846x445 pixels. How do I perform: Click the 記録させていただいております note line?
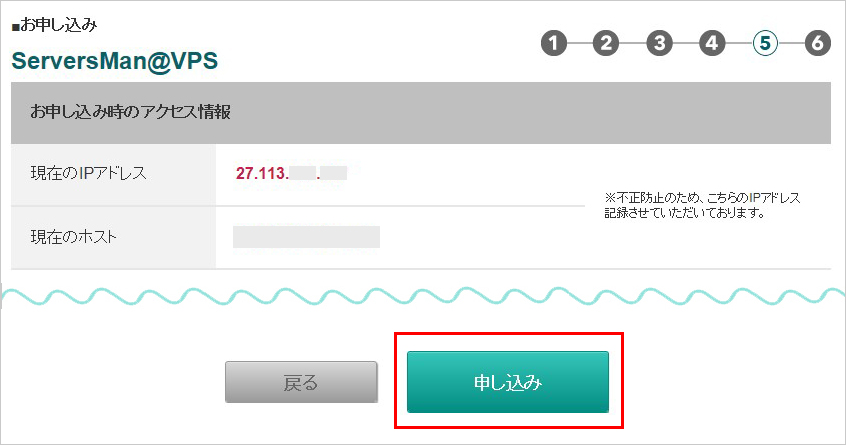pos(685,213)
